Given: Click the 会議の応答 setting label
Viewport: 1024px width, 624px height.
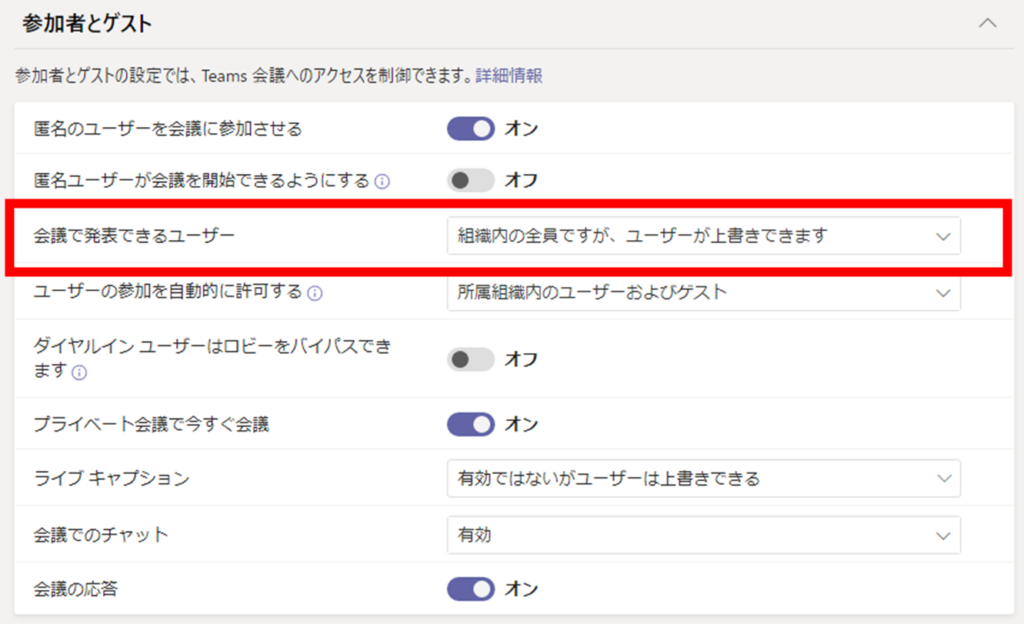Looking at the screenshot, I should click(76, 588).
